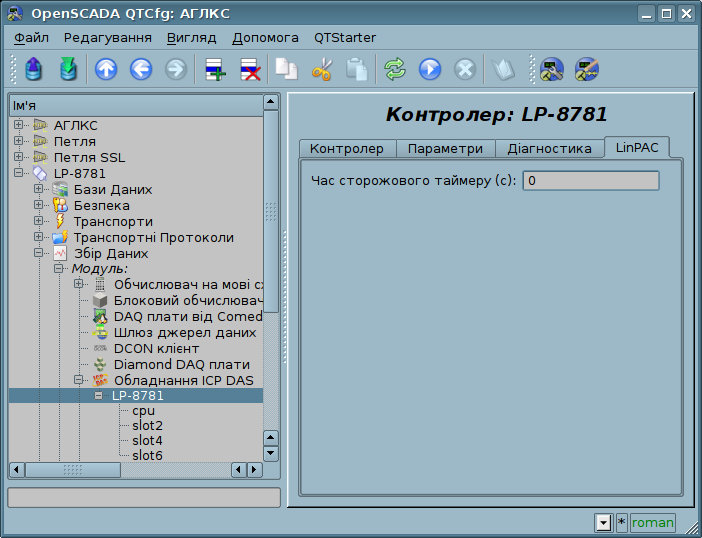Click the Delete item icon with red cross
Screen dimensions: 702x538
click(249, 69)
